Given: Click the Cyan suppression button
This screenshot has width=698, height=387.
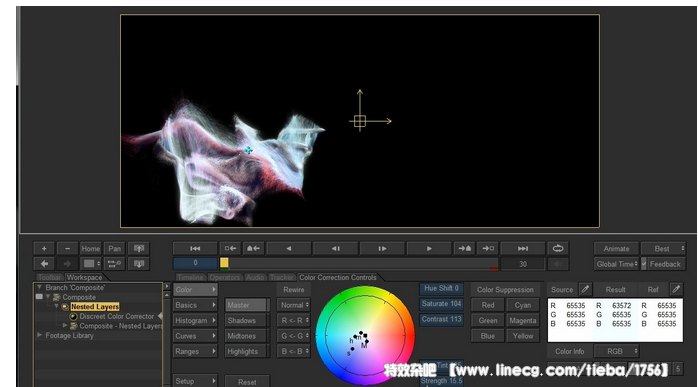Looking at the screenshot, I should click(523, 305).
